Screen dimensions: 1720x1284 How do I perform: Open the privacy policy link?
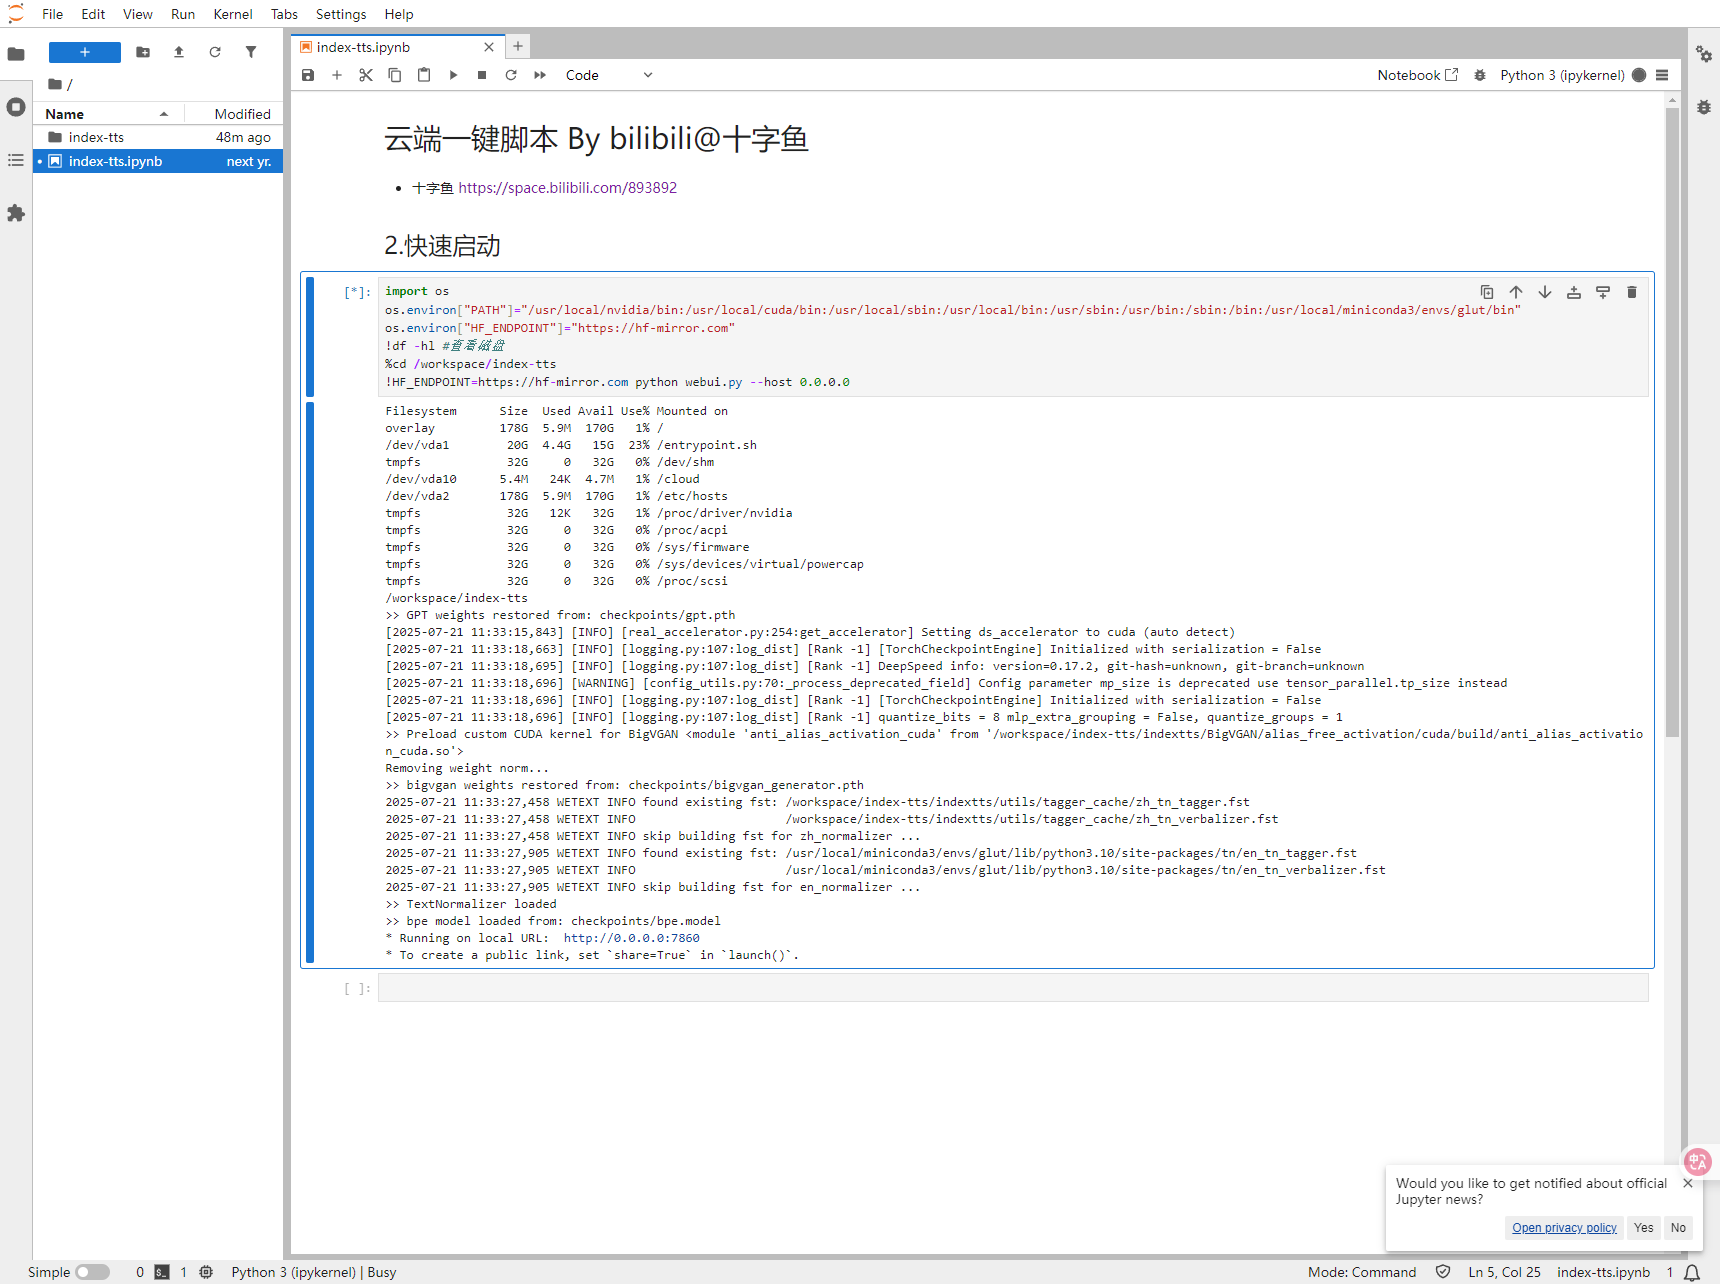point(1564,1228)
